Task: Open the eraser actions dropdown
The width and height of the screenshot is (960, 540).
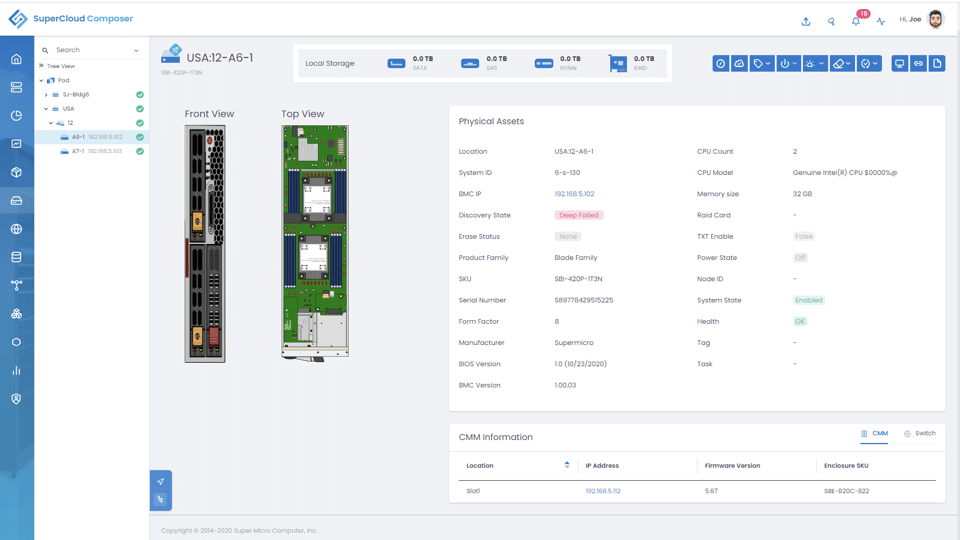Action: (842, 64)
